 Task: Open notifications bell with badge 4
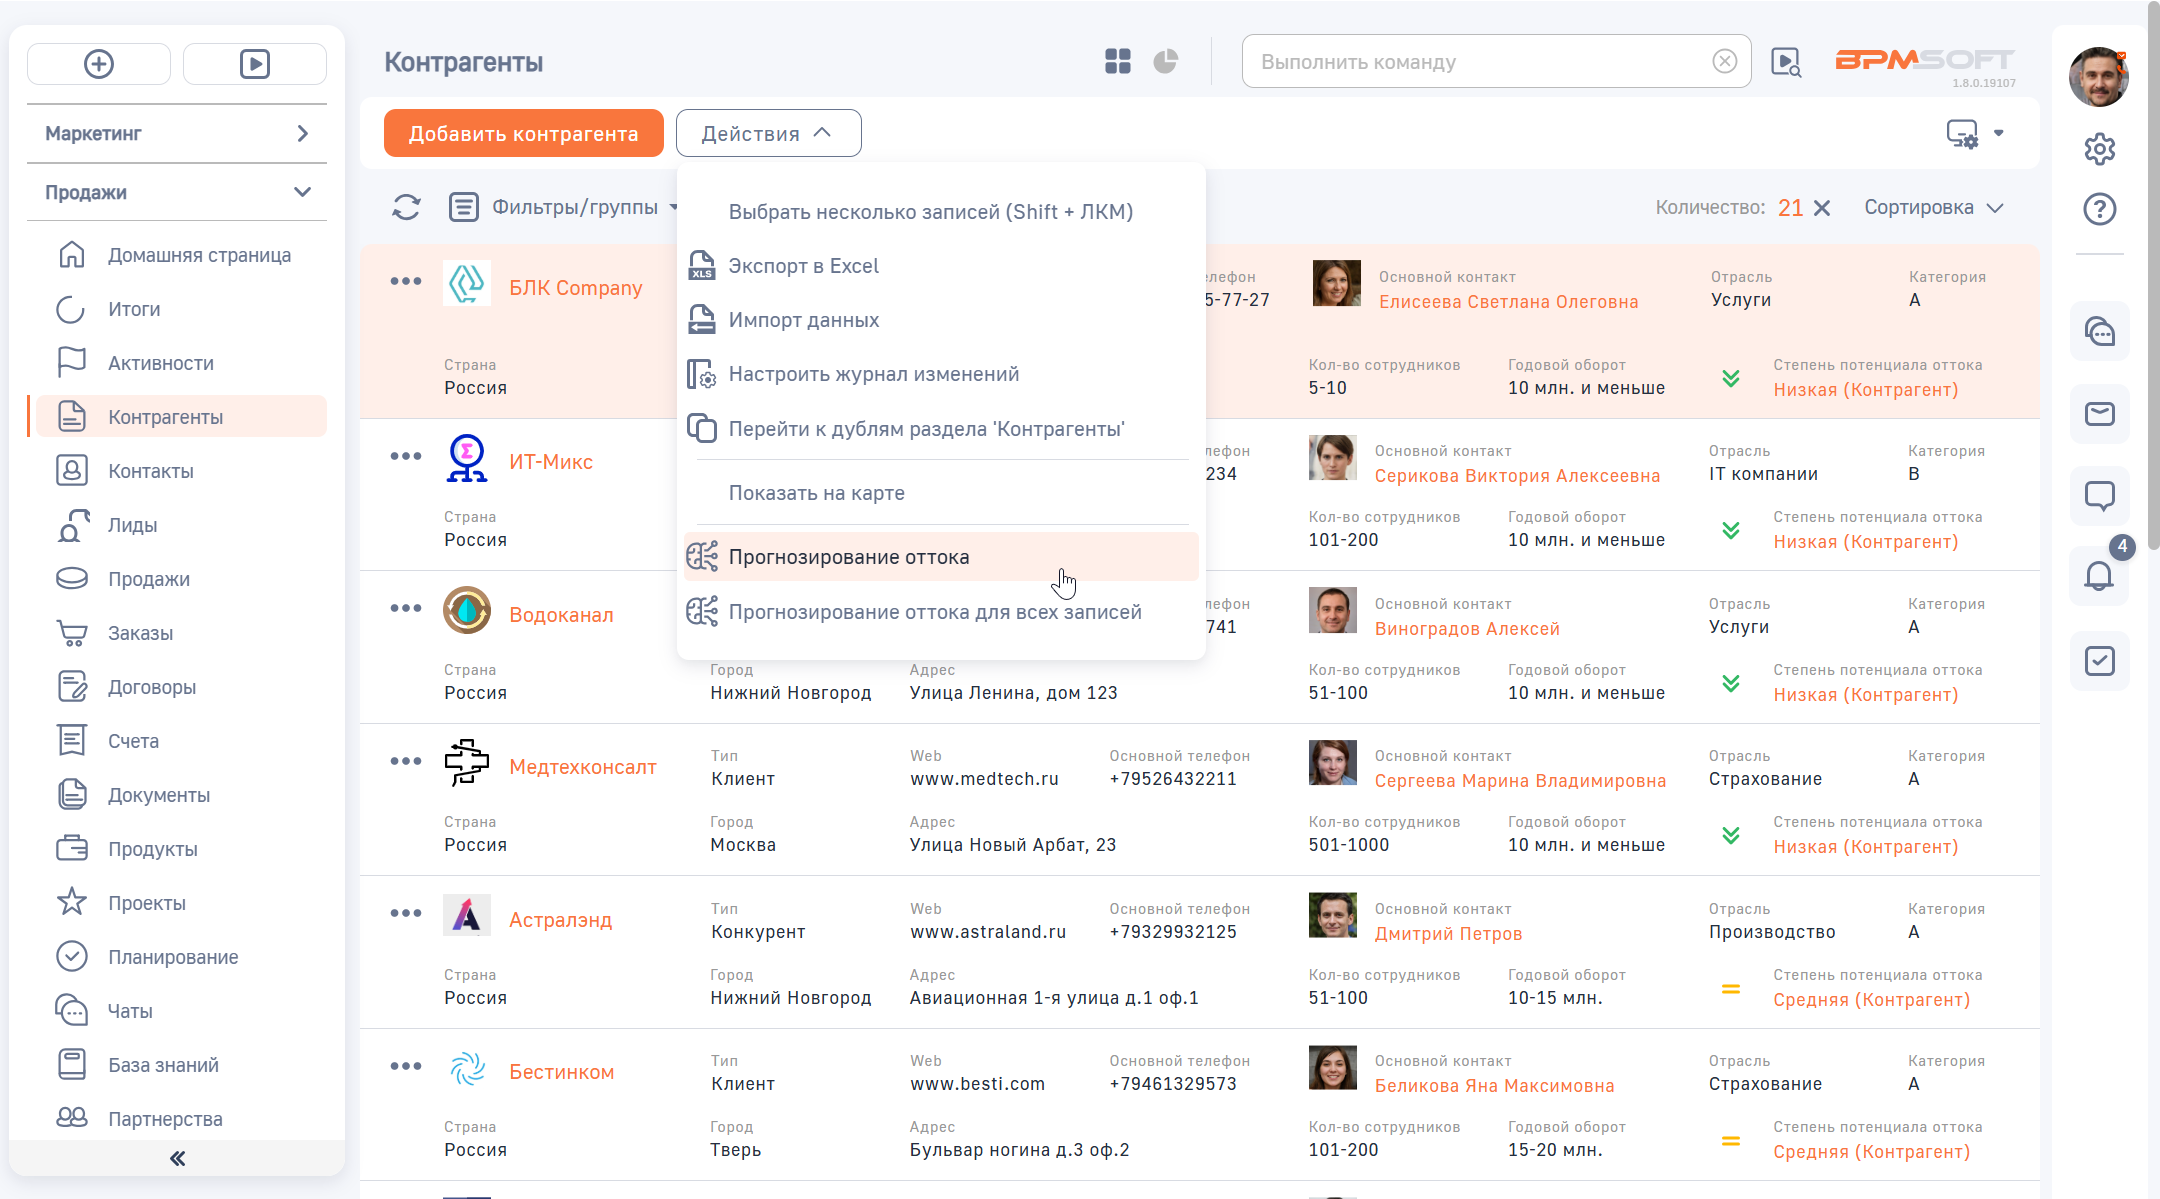[2100, 576]
